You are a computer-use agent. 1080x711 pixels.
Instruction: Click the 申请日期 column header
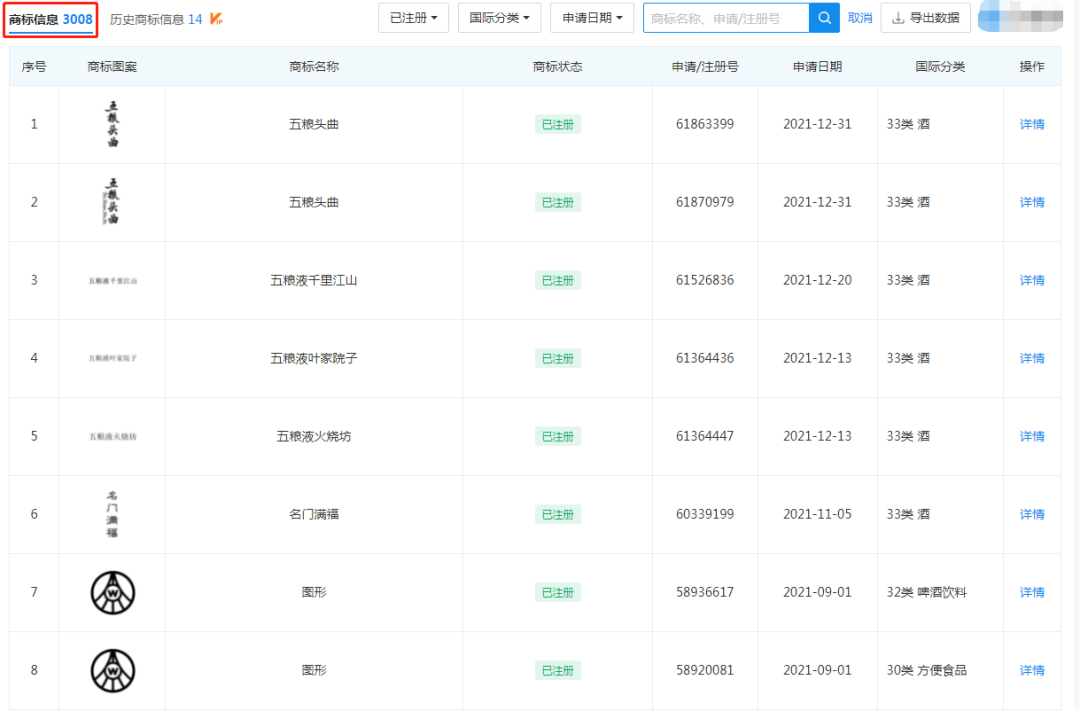[817, 67]
